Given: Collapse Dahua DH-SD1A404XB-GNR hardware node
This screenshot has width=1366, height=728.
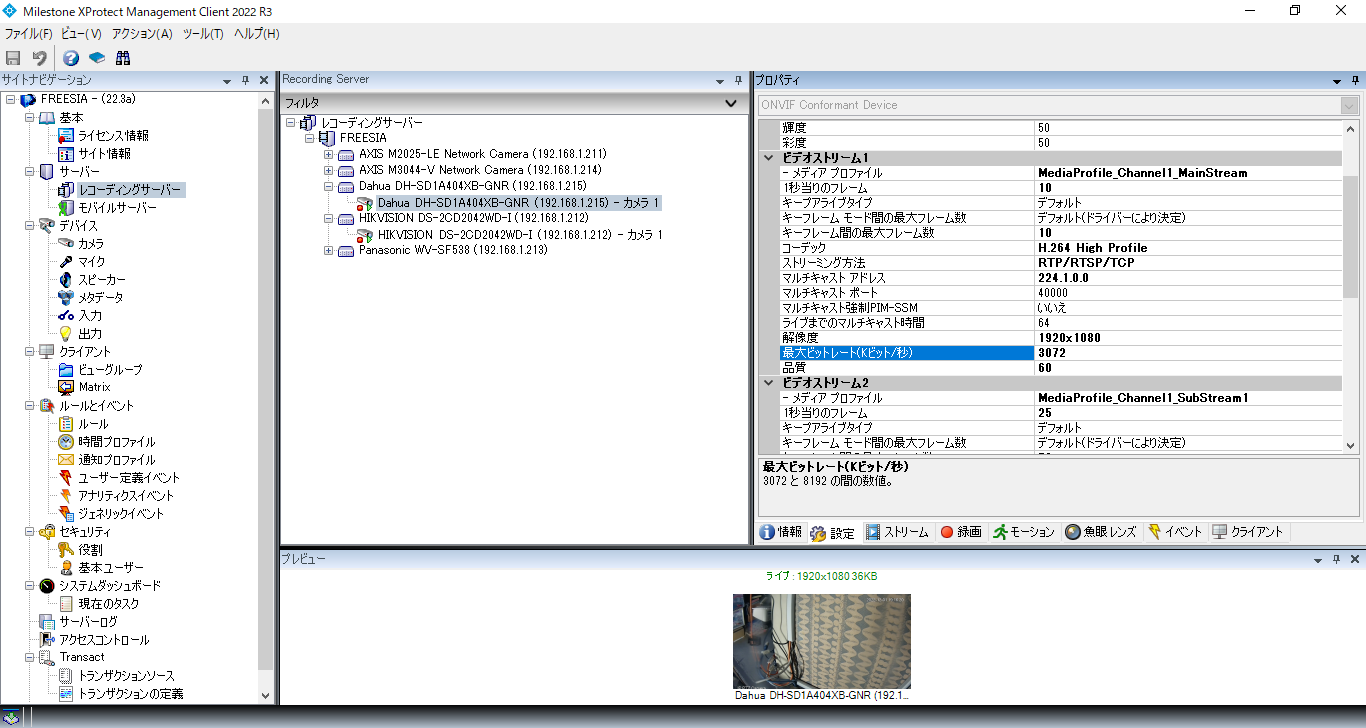Looking at the screenshot, I should (x=329, y=186).
